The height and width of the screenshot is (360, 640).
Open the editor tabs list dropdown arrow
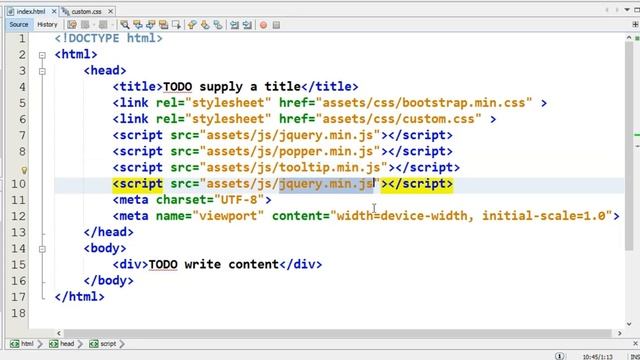627,10
